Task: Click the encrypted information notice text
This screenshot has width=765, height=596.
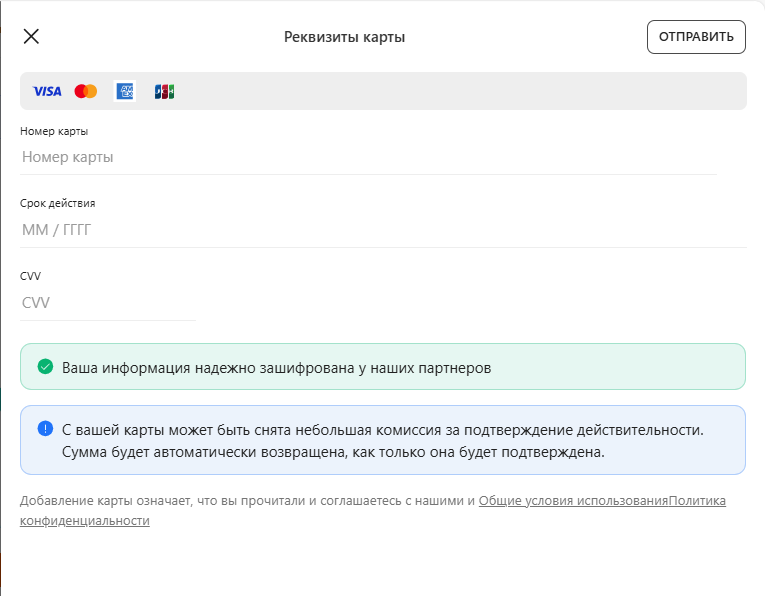Action: point(276,367)
